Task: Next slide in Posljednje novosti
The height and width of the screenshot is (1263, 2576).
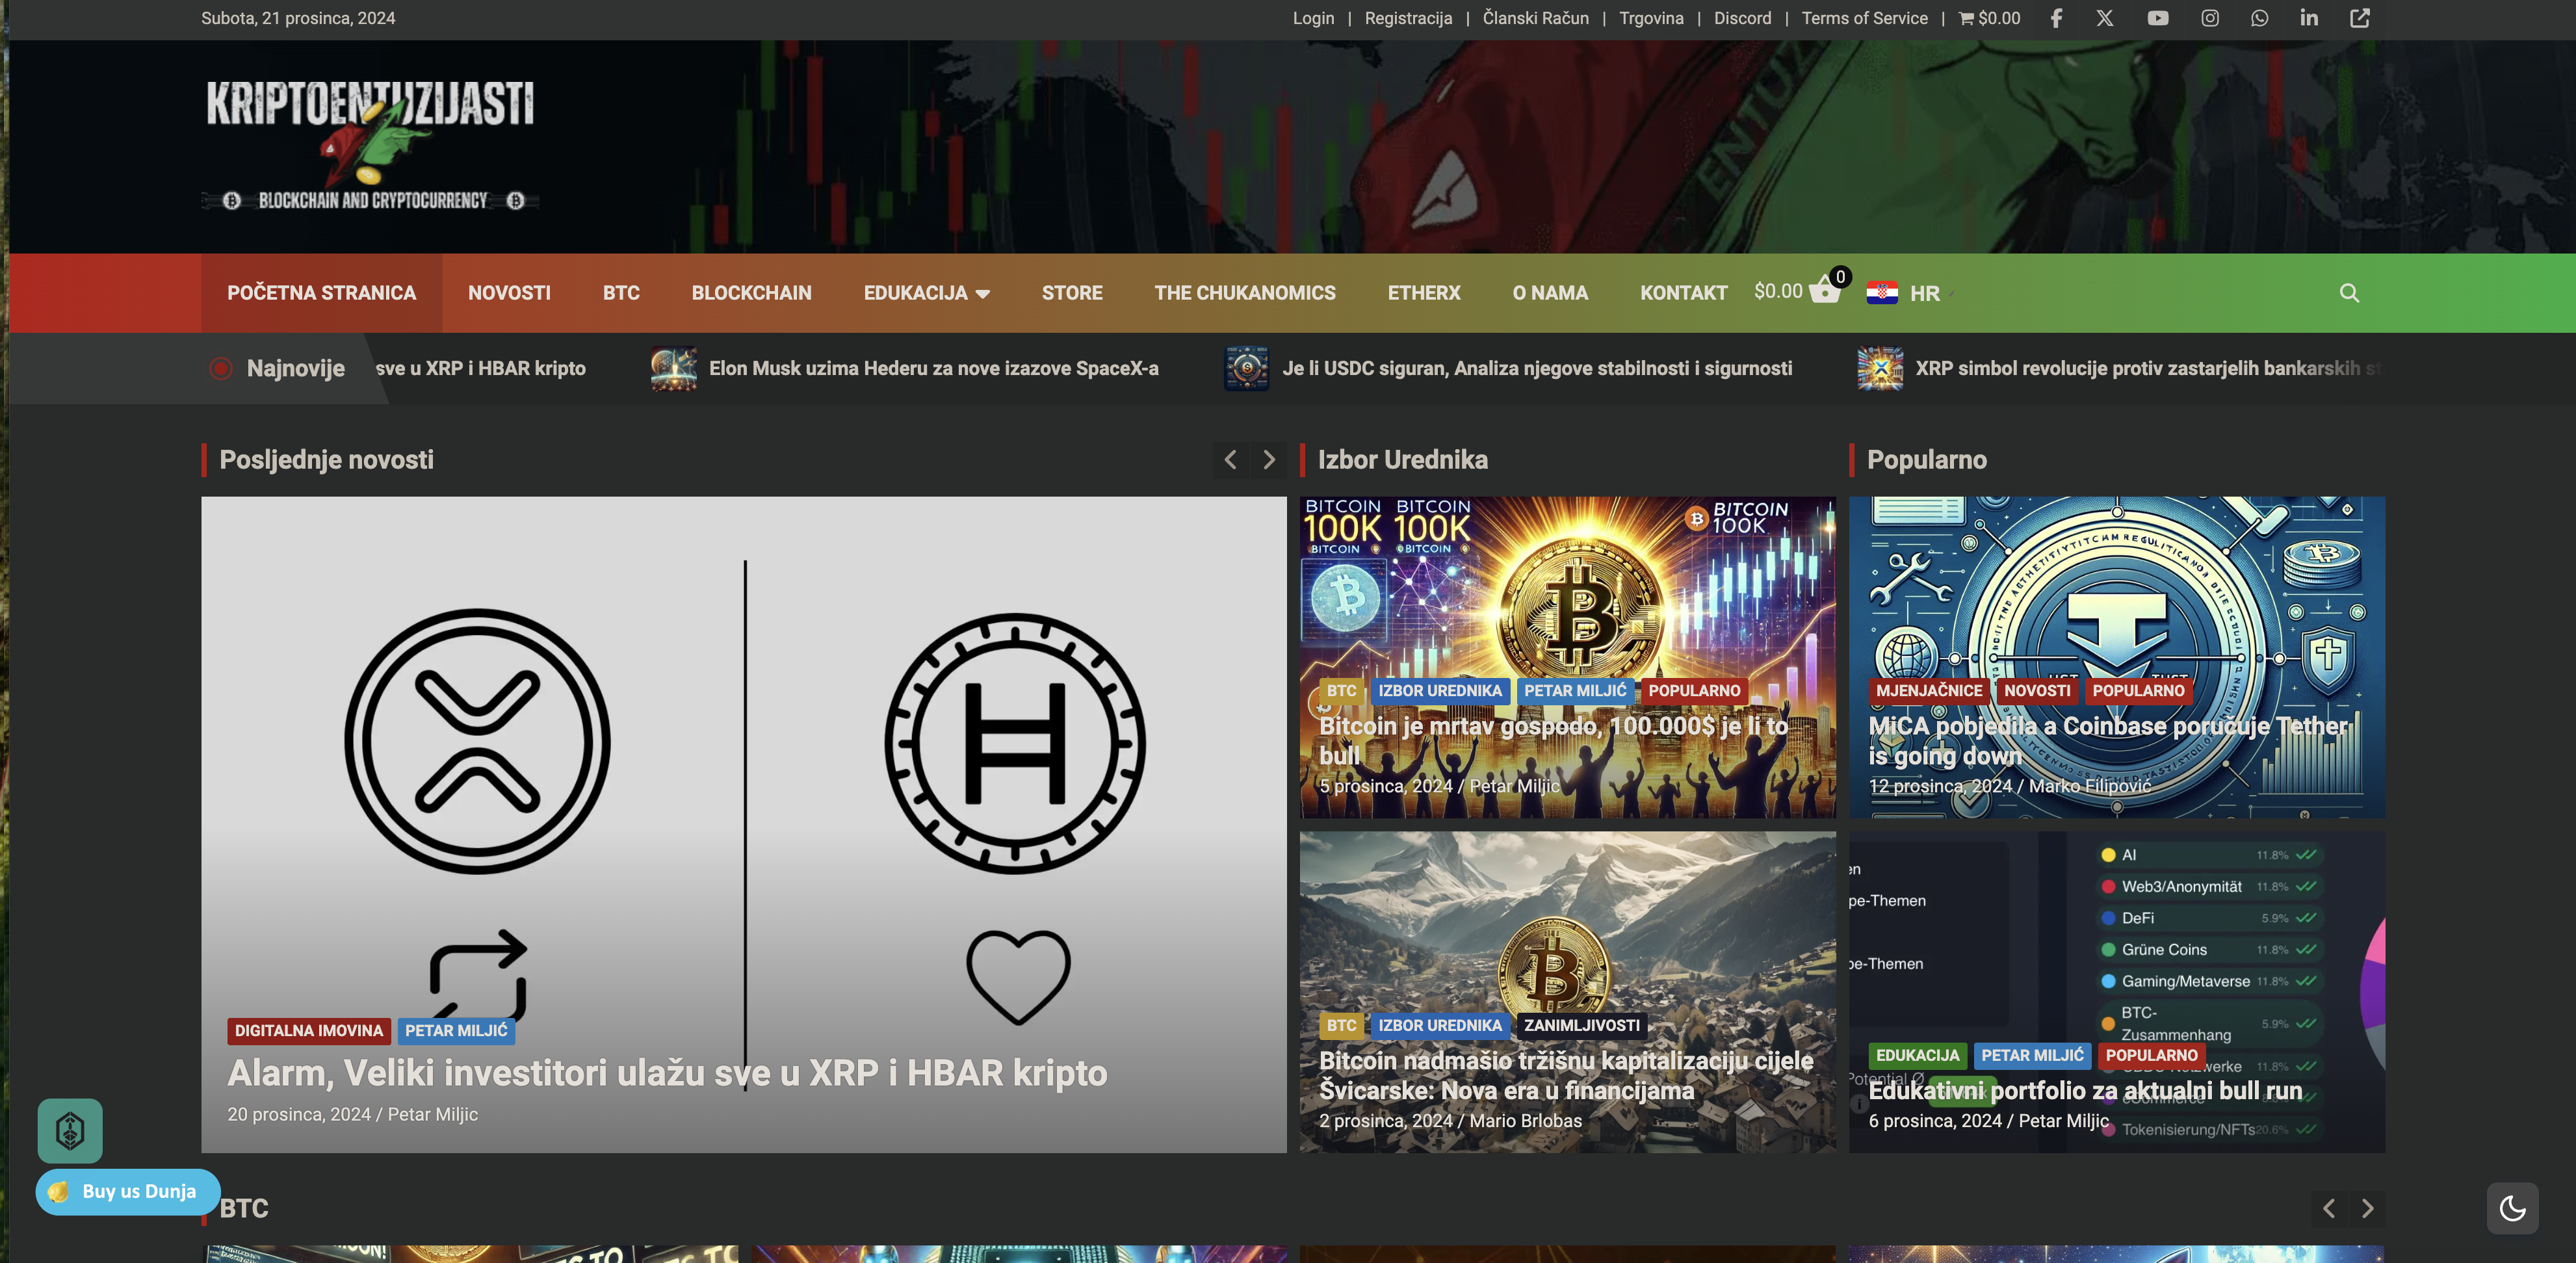Action: (x=1269, y=460)
